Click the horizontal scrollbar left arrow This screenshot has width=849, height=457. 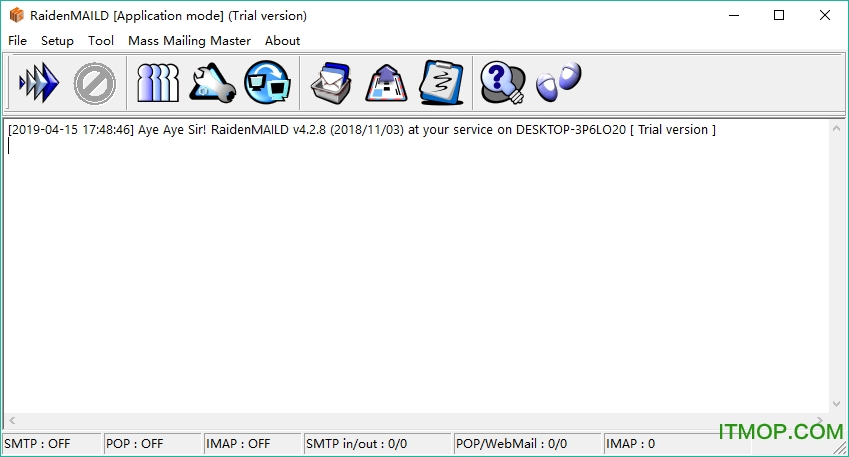coord(12,420)
